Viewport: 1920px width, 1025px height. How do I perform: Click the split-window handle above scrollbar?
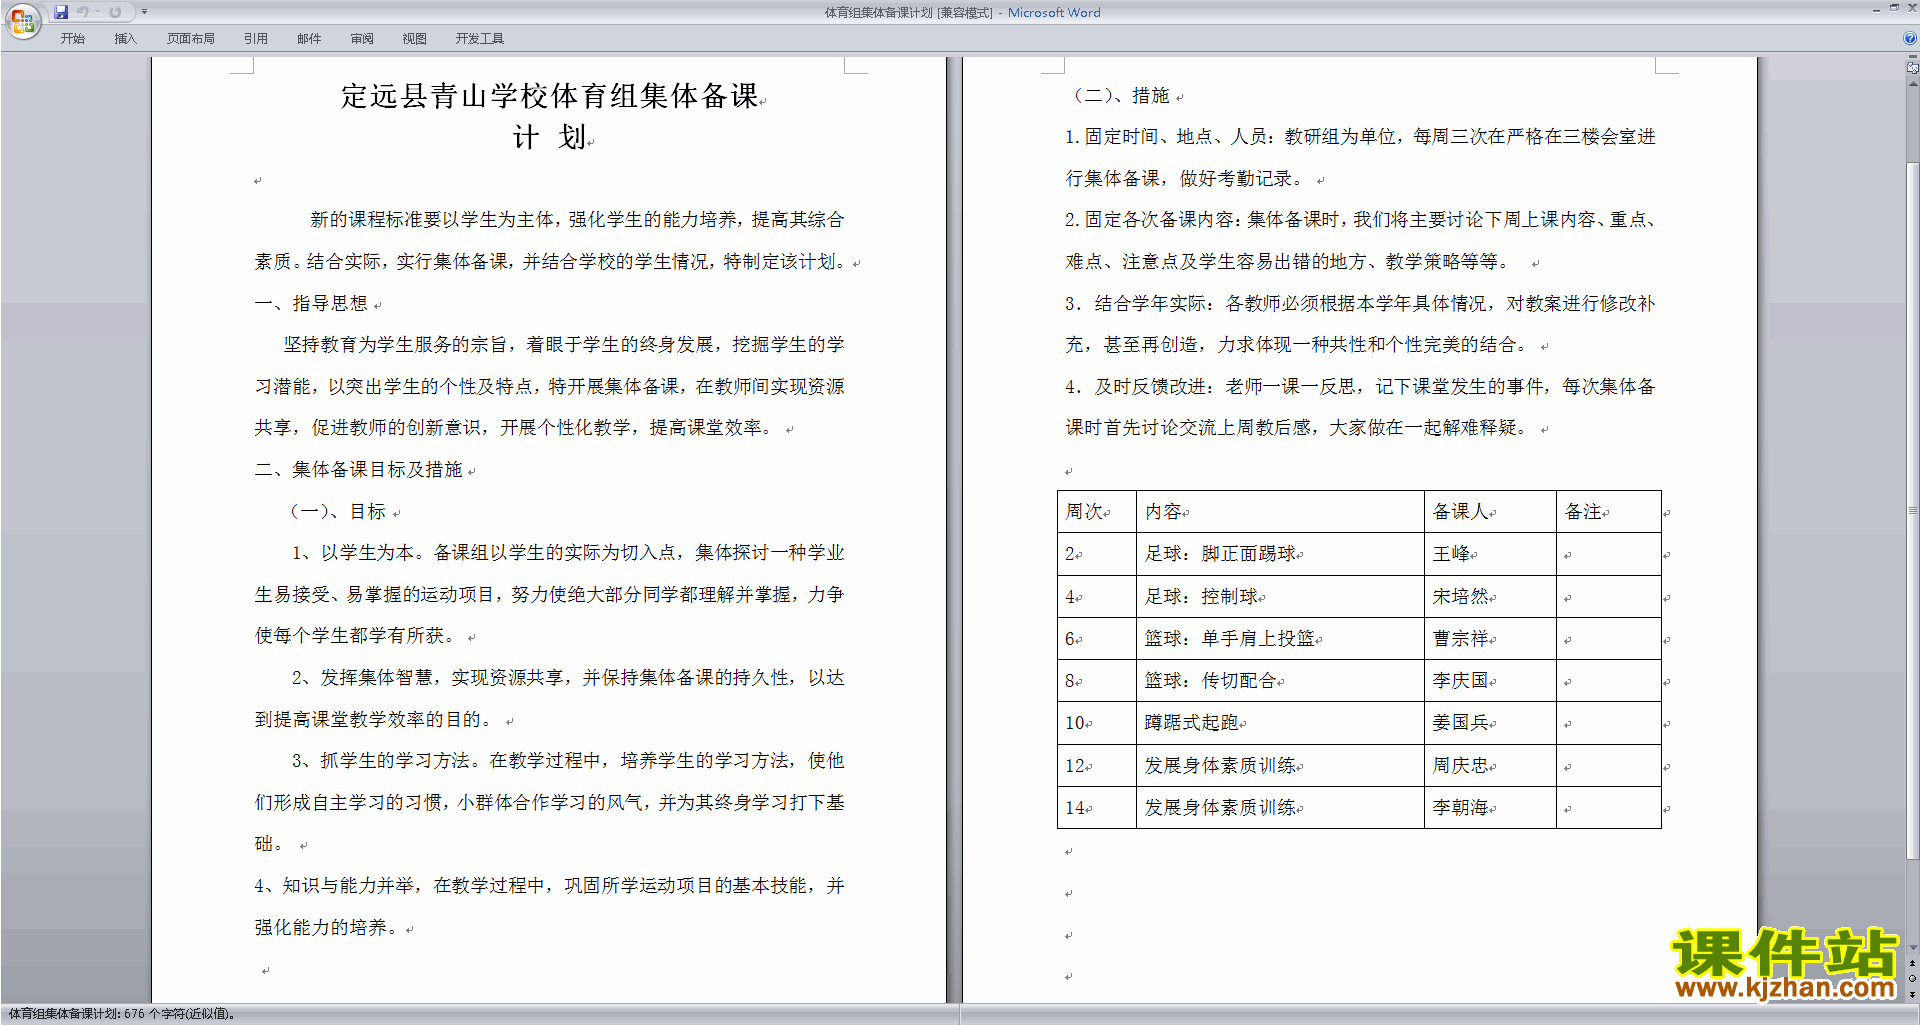pyautogui.click(x=1912, y=58)
